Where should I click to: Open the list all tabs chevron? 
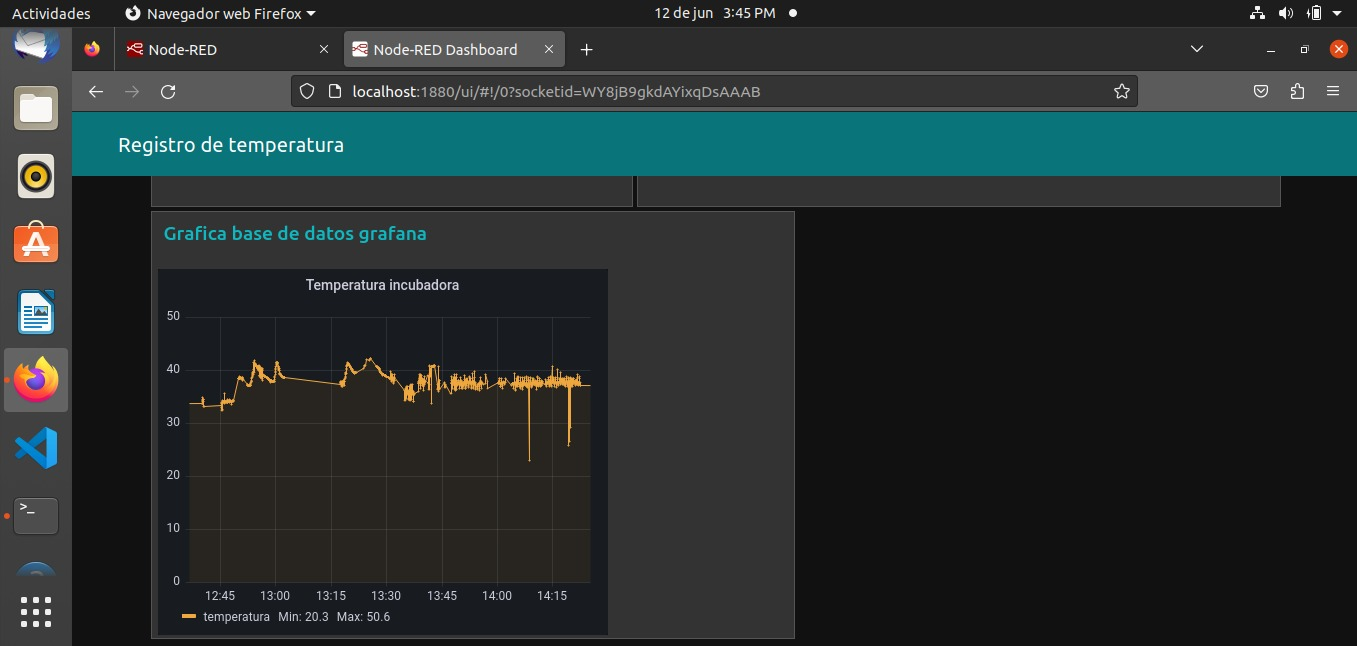1196,49
